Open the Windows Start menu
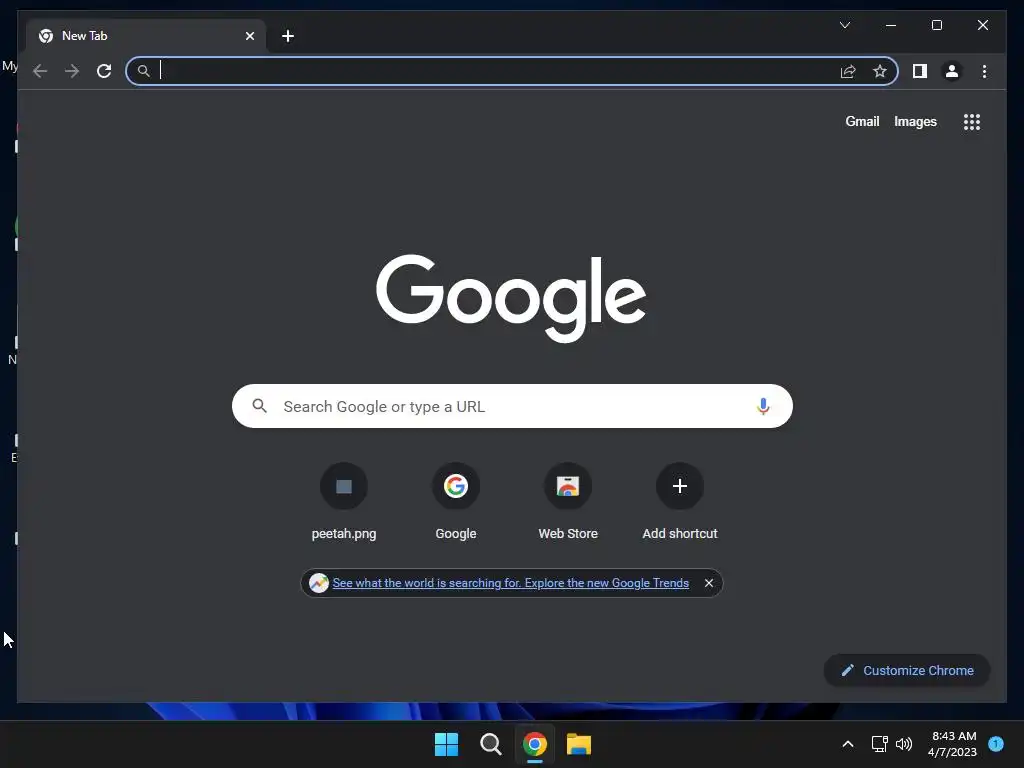This screenshot has width=1024, height=768. [x=446, y=744]
